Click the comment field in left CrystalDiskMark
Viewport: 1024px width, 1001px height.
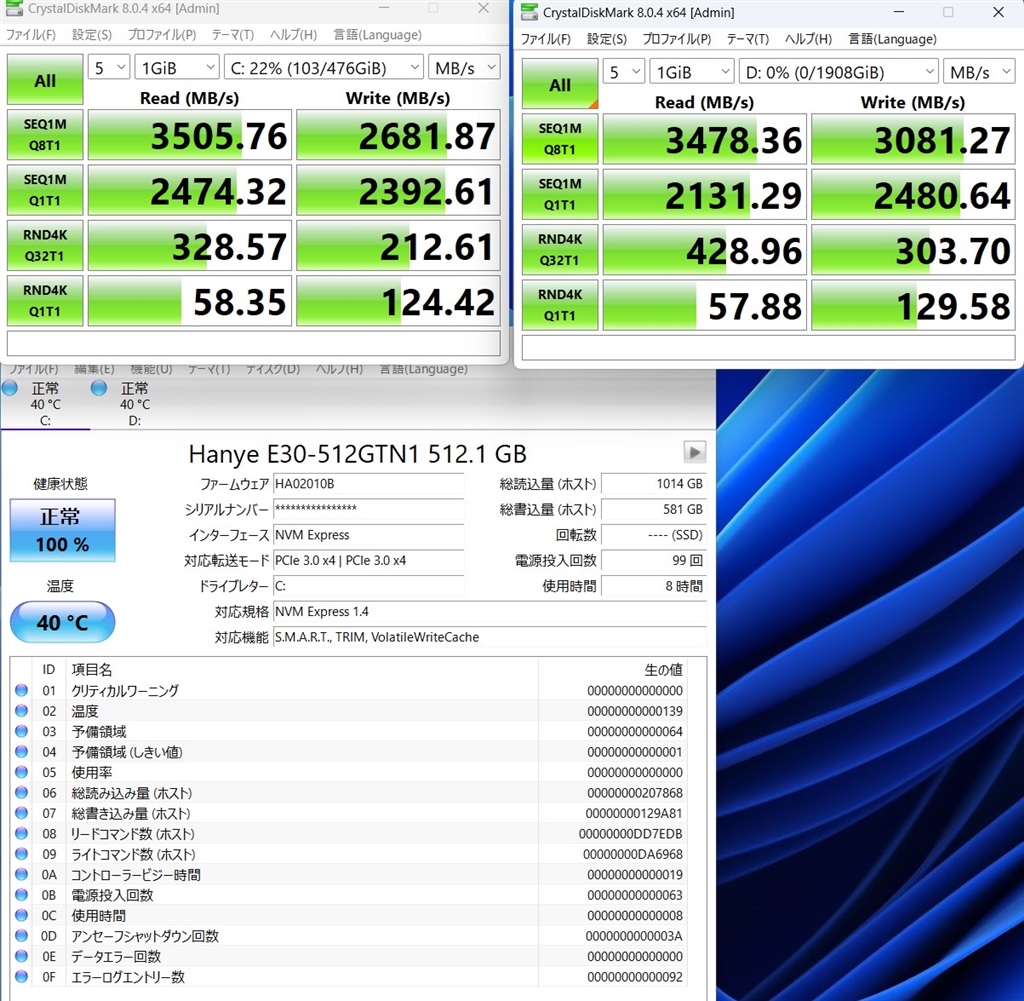tap(254, 343)
